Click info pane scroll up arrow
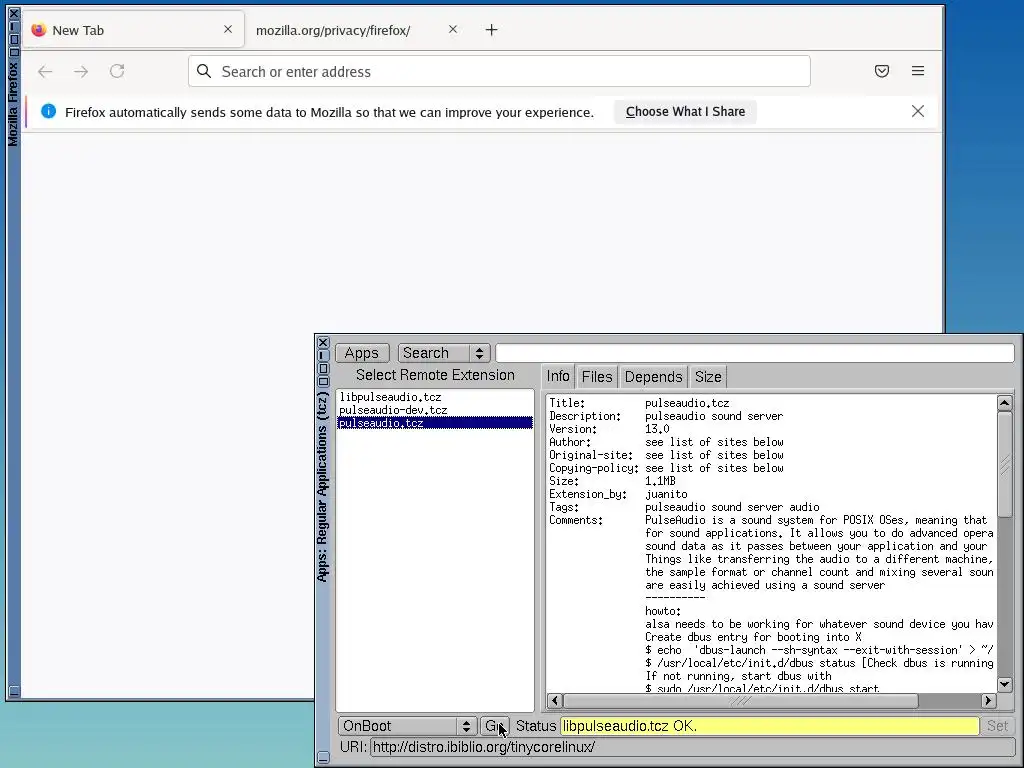1024x768 pixels. (x=1004, y=403)
